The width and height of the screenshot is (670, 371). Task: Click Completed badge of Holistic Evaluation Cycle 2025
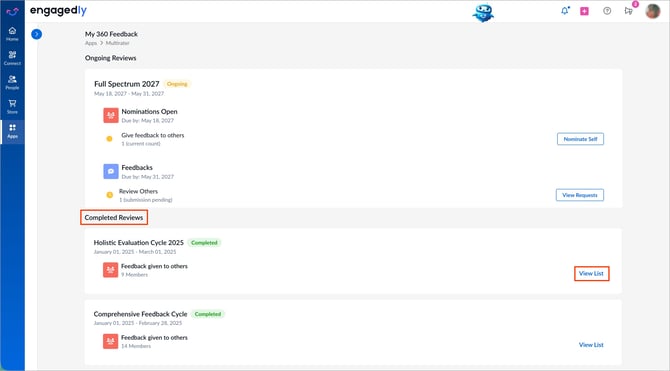204,243
